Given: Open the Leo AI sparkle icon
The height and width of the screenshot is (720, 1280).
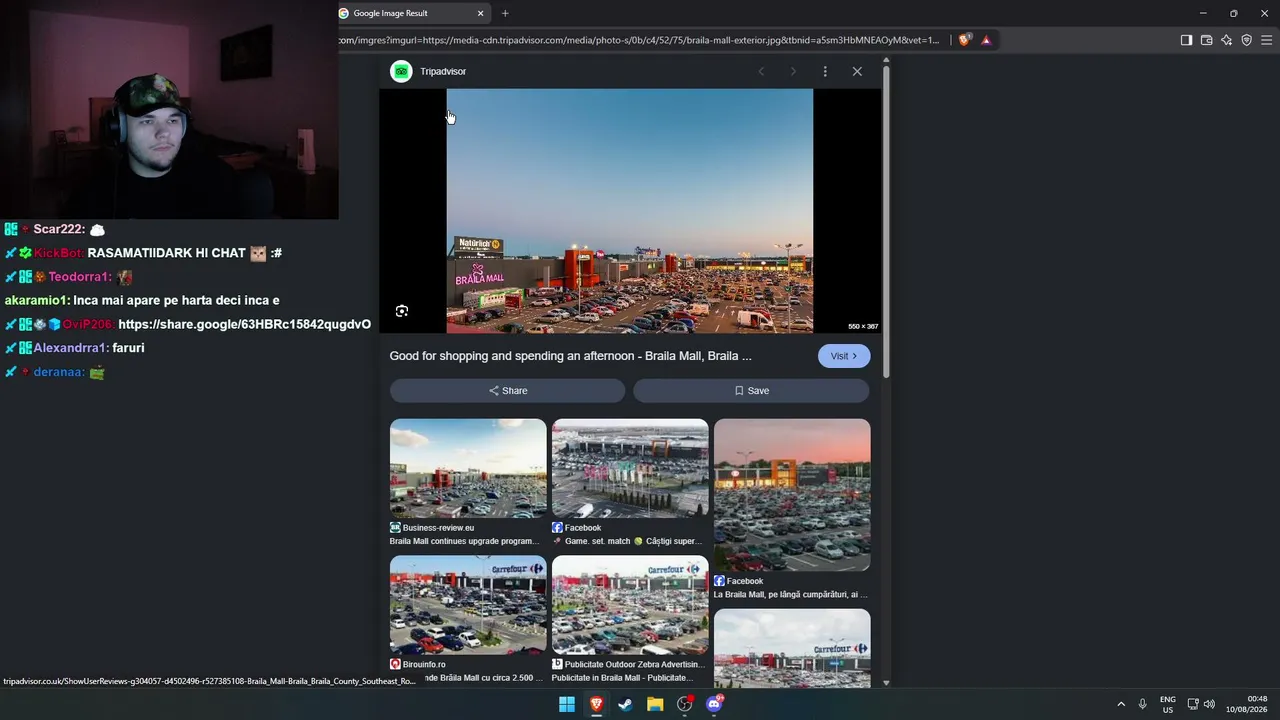Looking at the screenshot, I should [x=1226, y=40].
